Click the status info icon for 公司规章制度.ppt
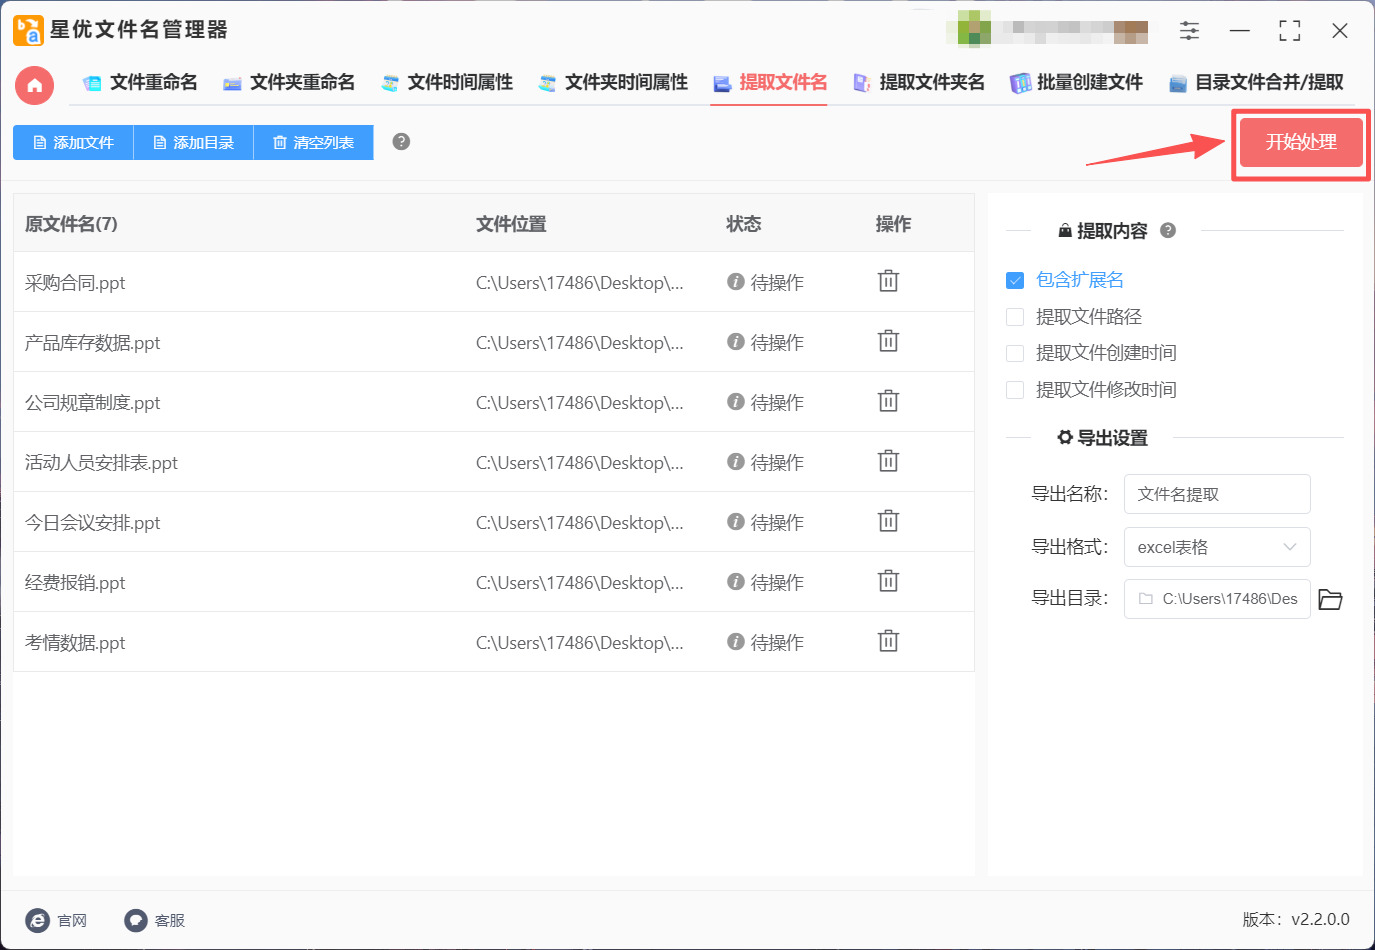The width and height of the screenshot is (1375, 950). [736, 402]
